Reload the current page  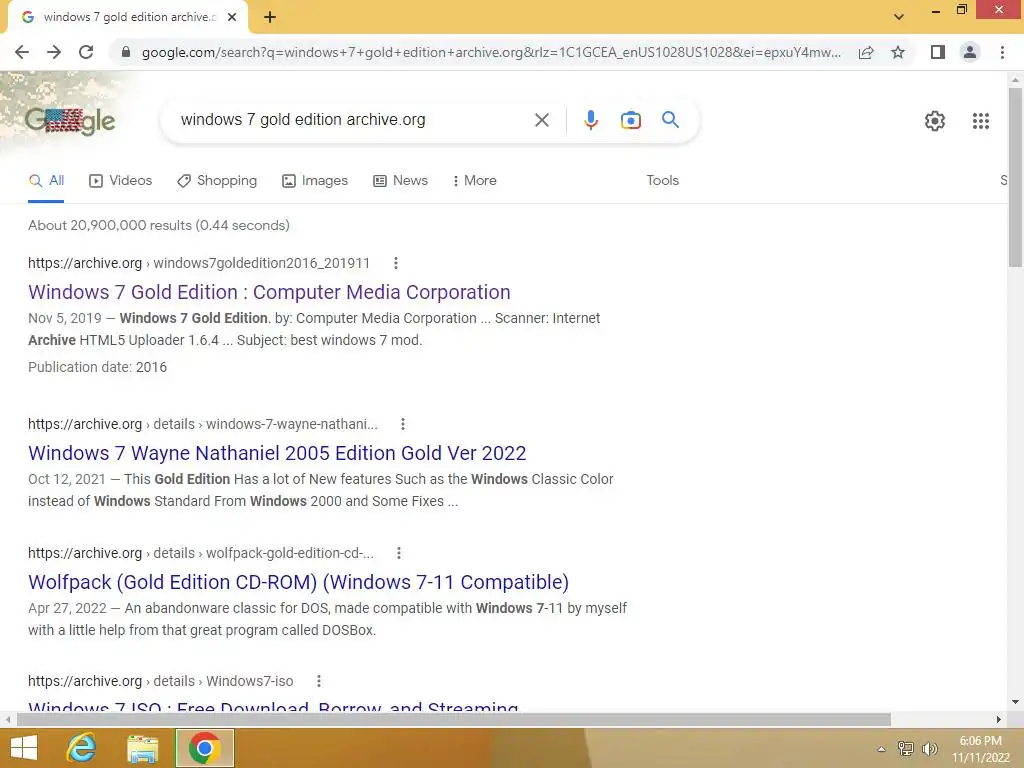86,52
